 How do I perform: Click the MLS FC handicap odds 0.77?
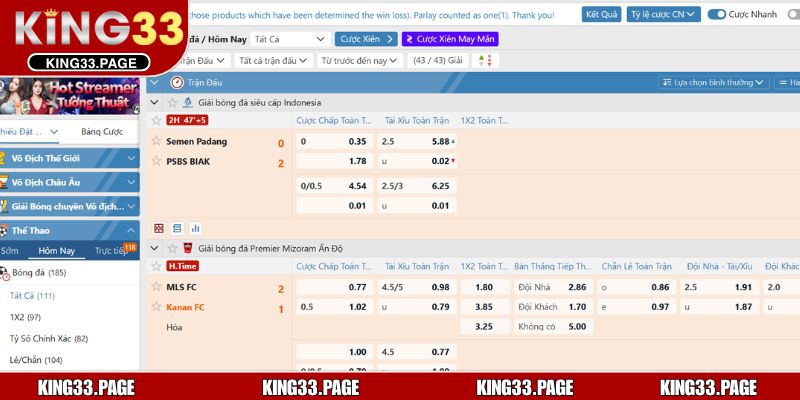tap(335, 287)
